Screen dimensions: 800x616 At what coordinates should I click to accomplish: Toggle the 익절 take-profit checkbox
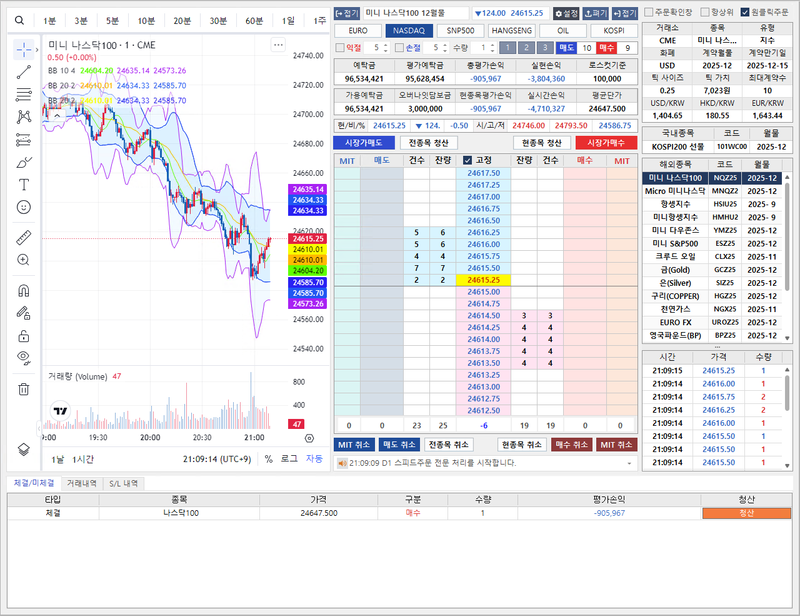pyautogui.click(x=339, y=47)
